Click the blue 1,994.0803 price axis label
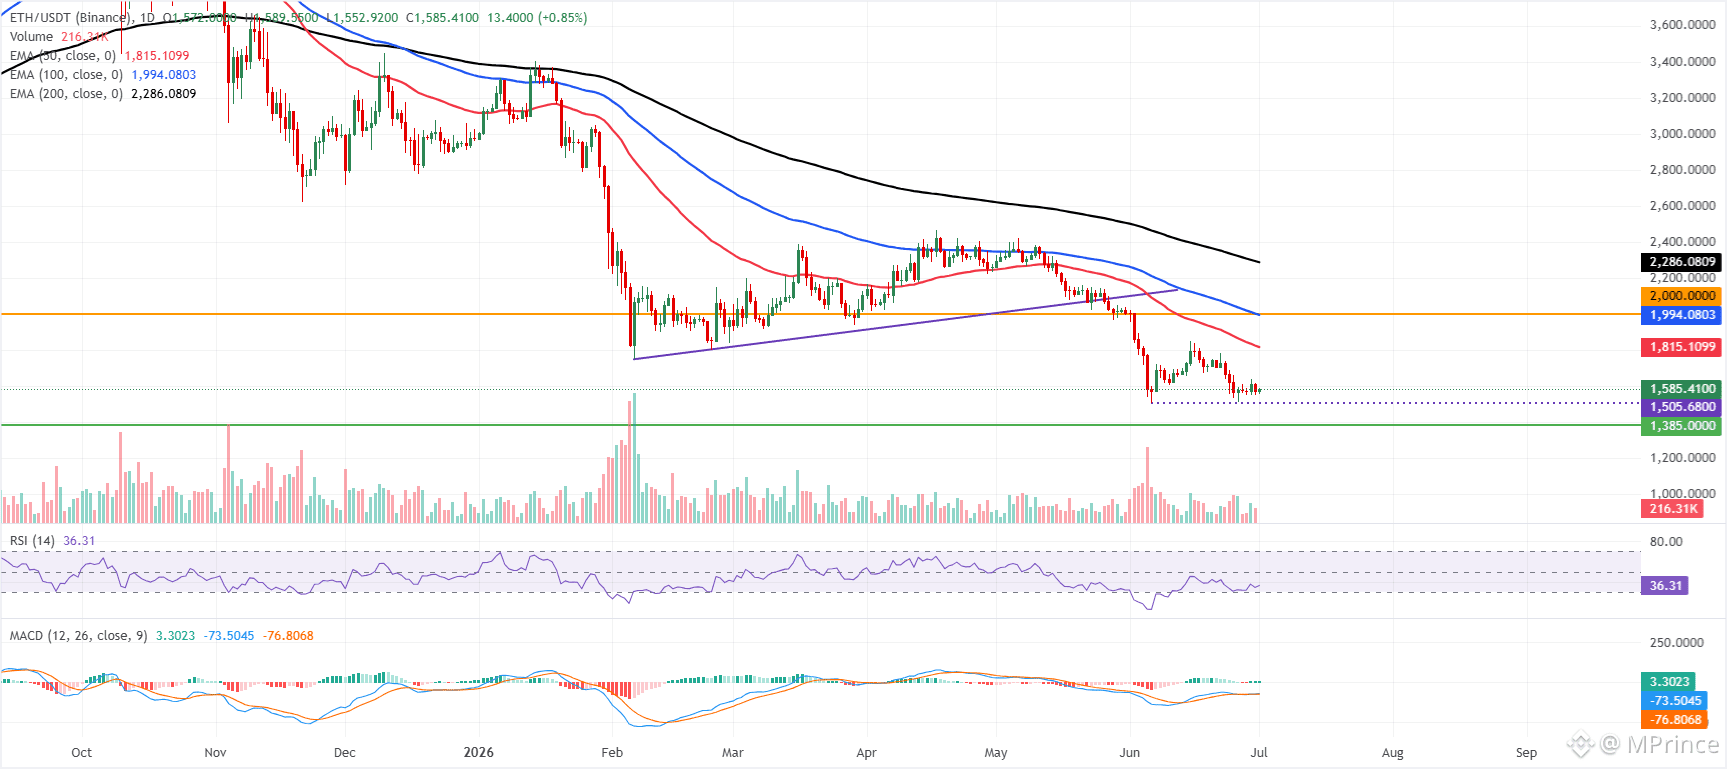Image resolution: width=1727 pixels, height=769 pixels. [1682, 315]
